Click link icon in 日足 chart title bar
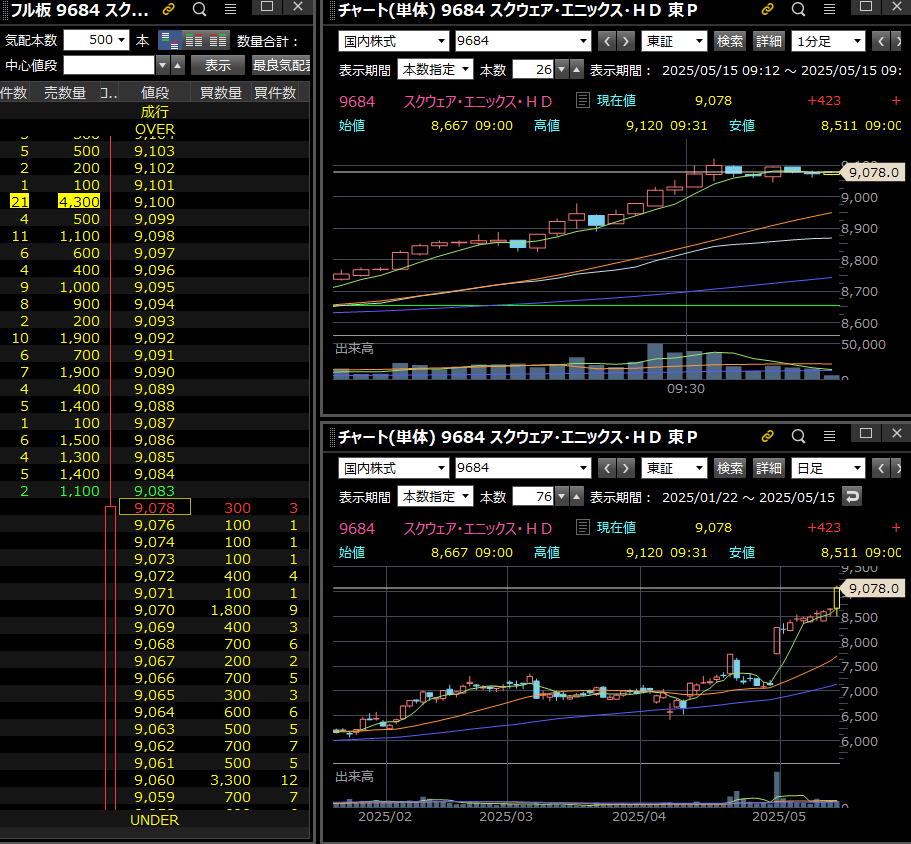This screenshot has width=911, height=844. 767,436
